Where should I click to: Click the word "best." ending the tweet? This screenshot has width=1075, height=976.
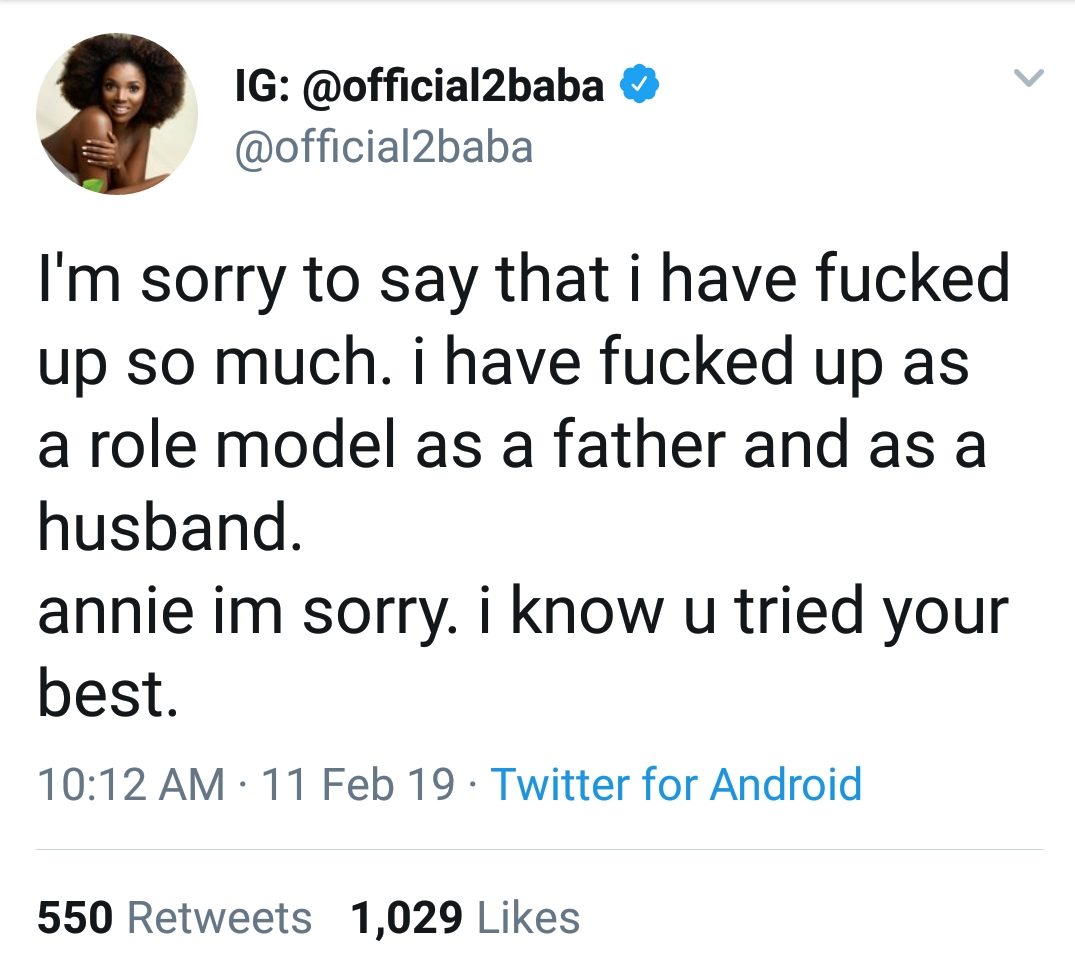[x=108, y=694]
